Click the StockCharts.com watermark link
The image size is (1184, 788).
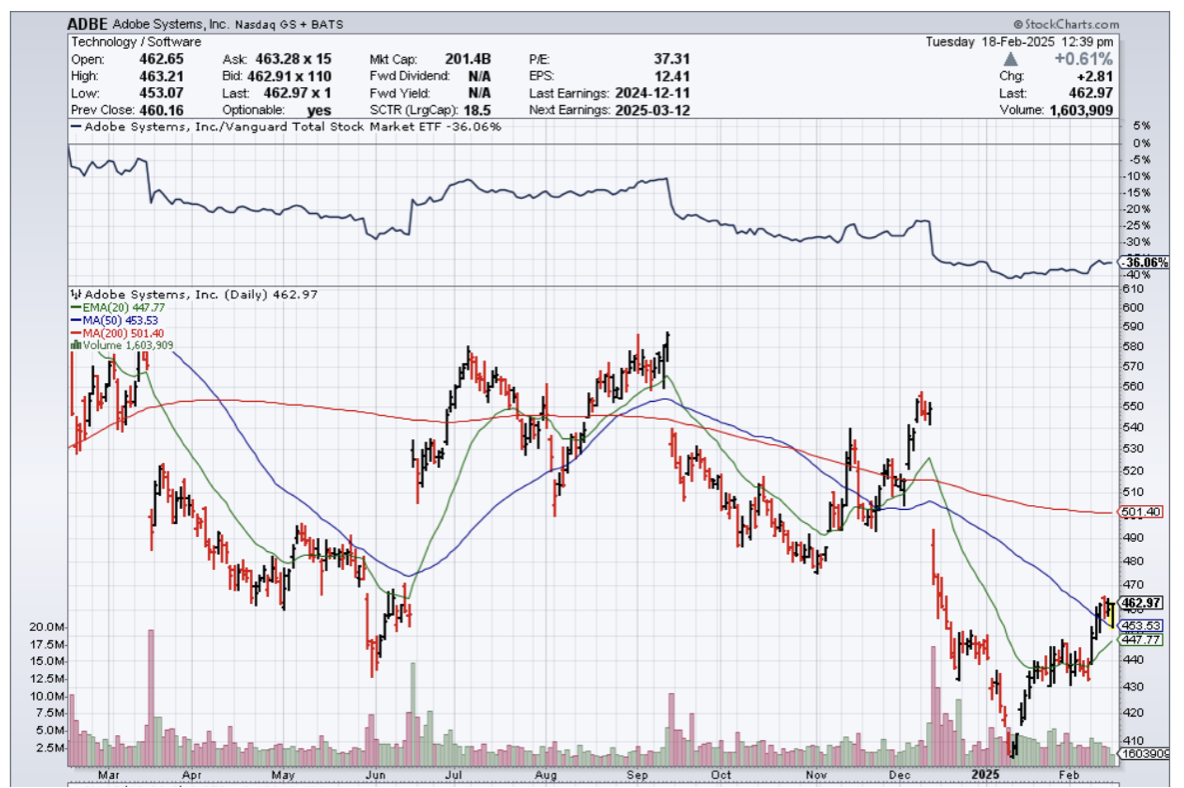[x=1066, y=23]
